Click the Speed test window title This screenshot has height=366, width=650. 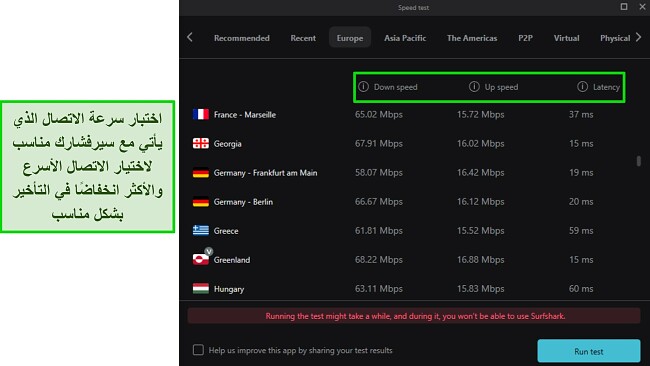pyautogui.click(x=413, y=7)
